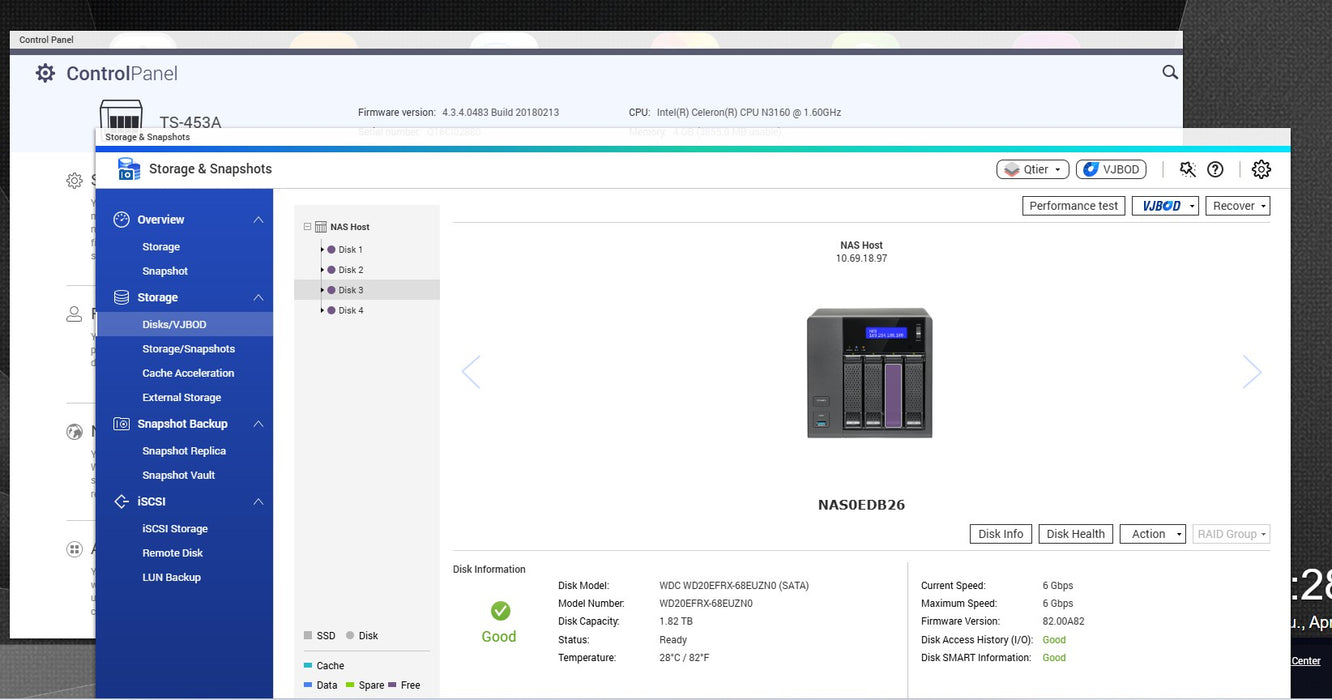Collapse the Snapshot Backup section chevron
1332x700 pixels.
pos(258,424)
